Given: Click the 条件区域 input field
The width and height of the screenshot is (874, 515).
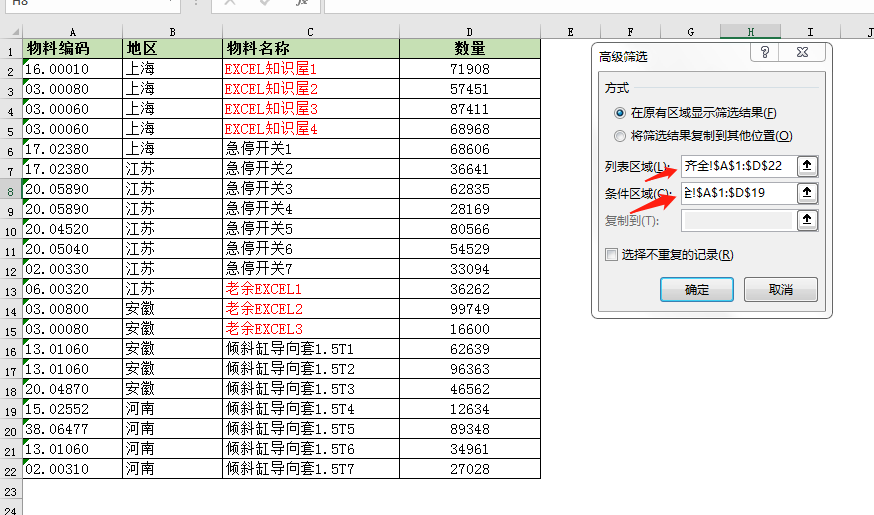Looking at the screenshot, I should (x=739, y=193).
